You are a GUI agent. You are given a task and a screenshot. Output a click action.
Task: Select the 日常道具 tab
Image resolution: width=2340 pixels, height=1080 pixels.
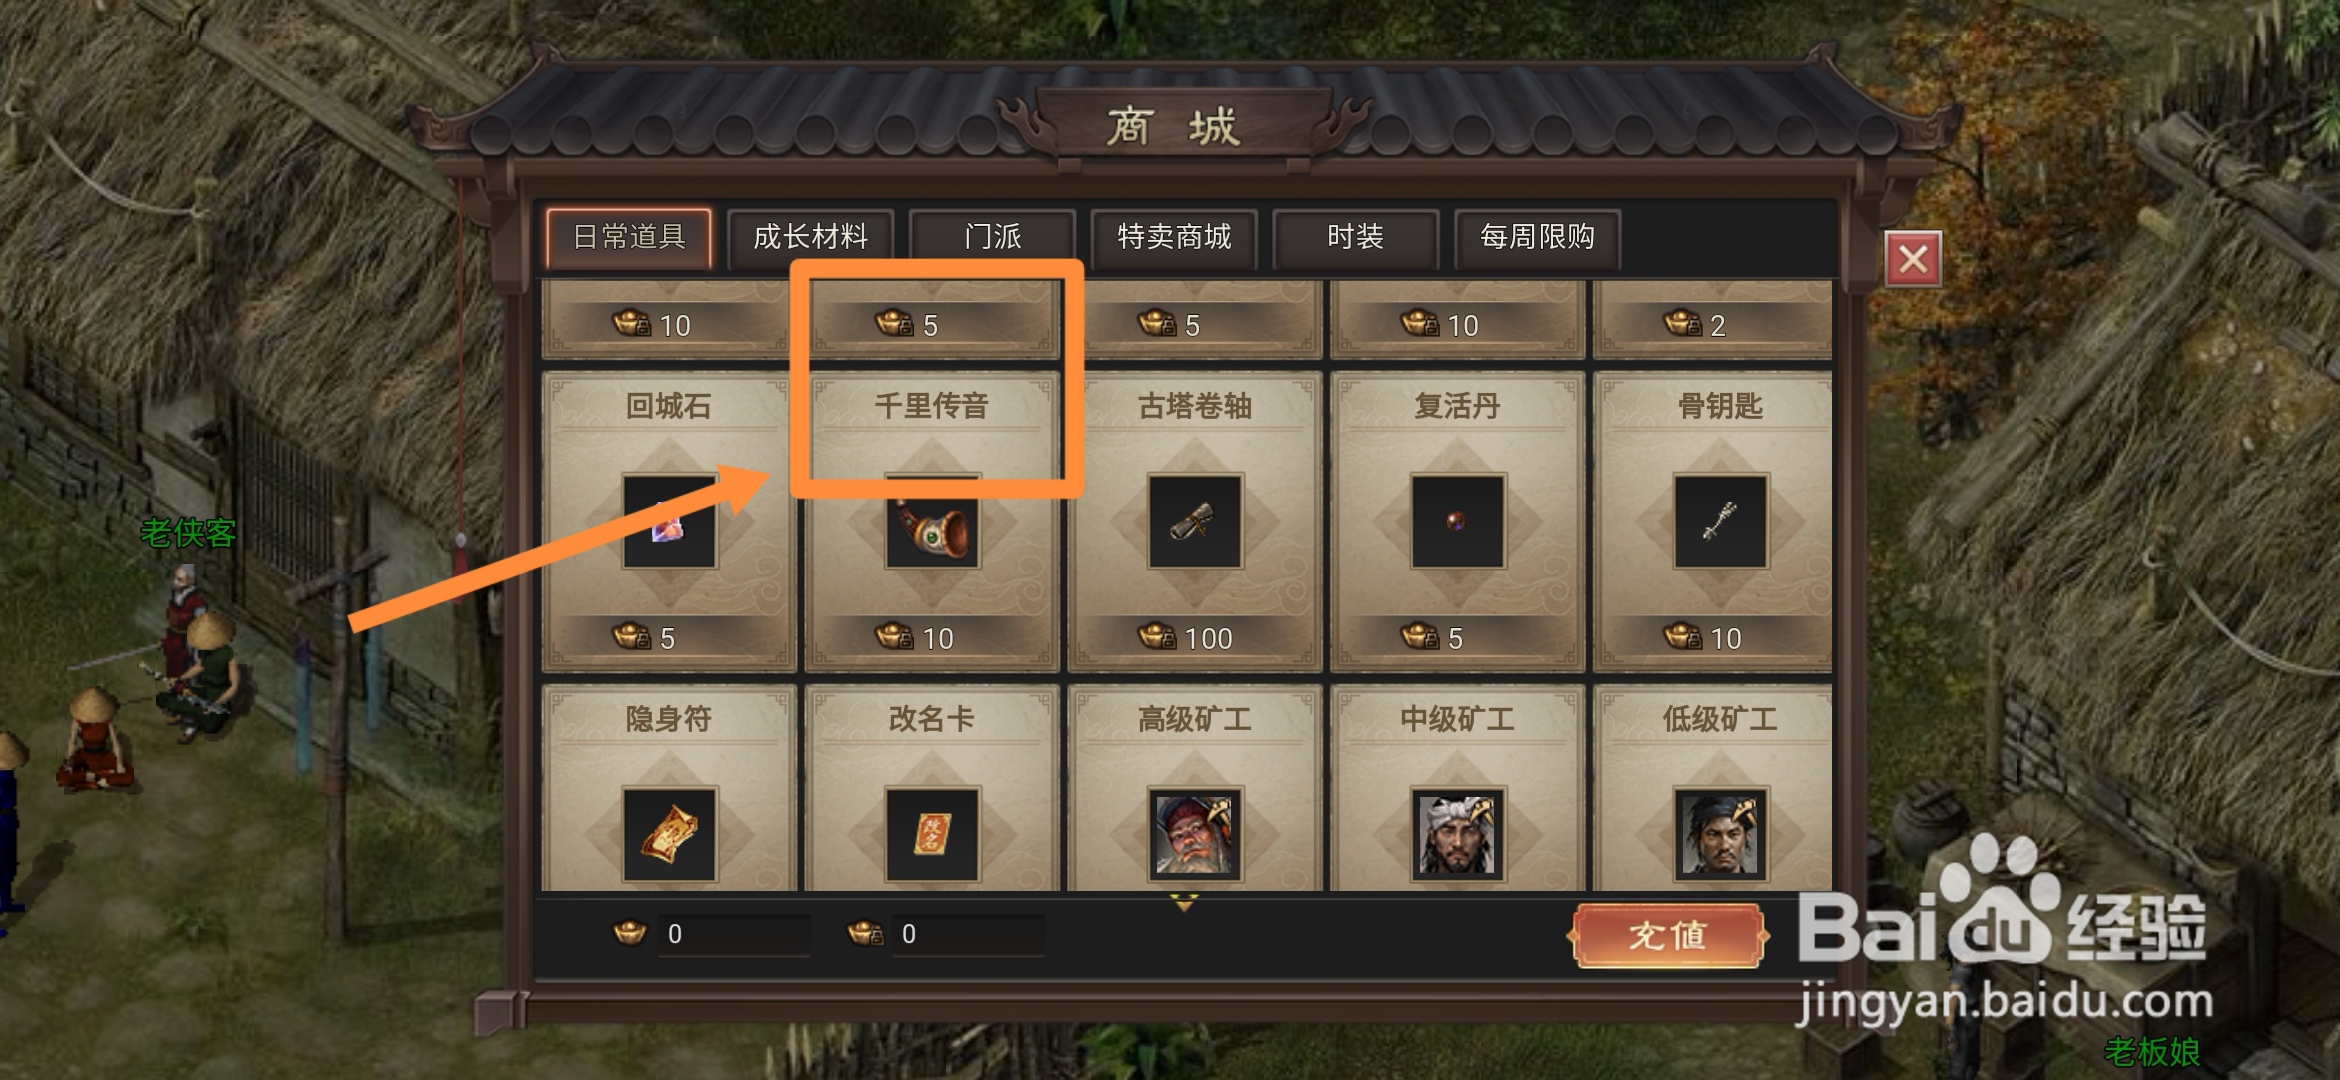point(629,238)
